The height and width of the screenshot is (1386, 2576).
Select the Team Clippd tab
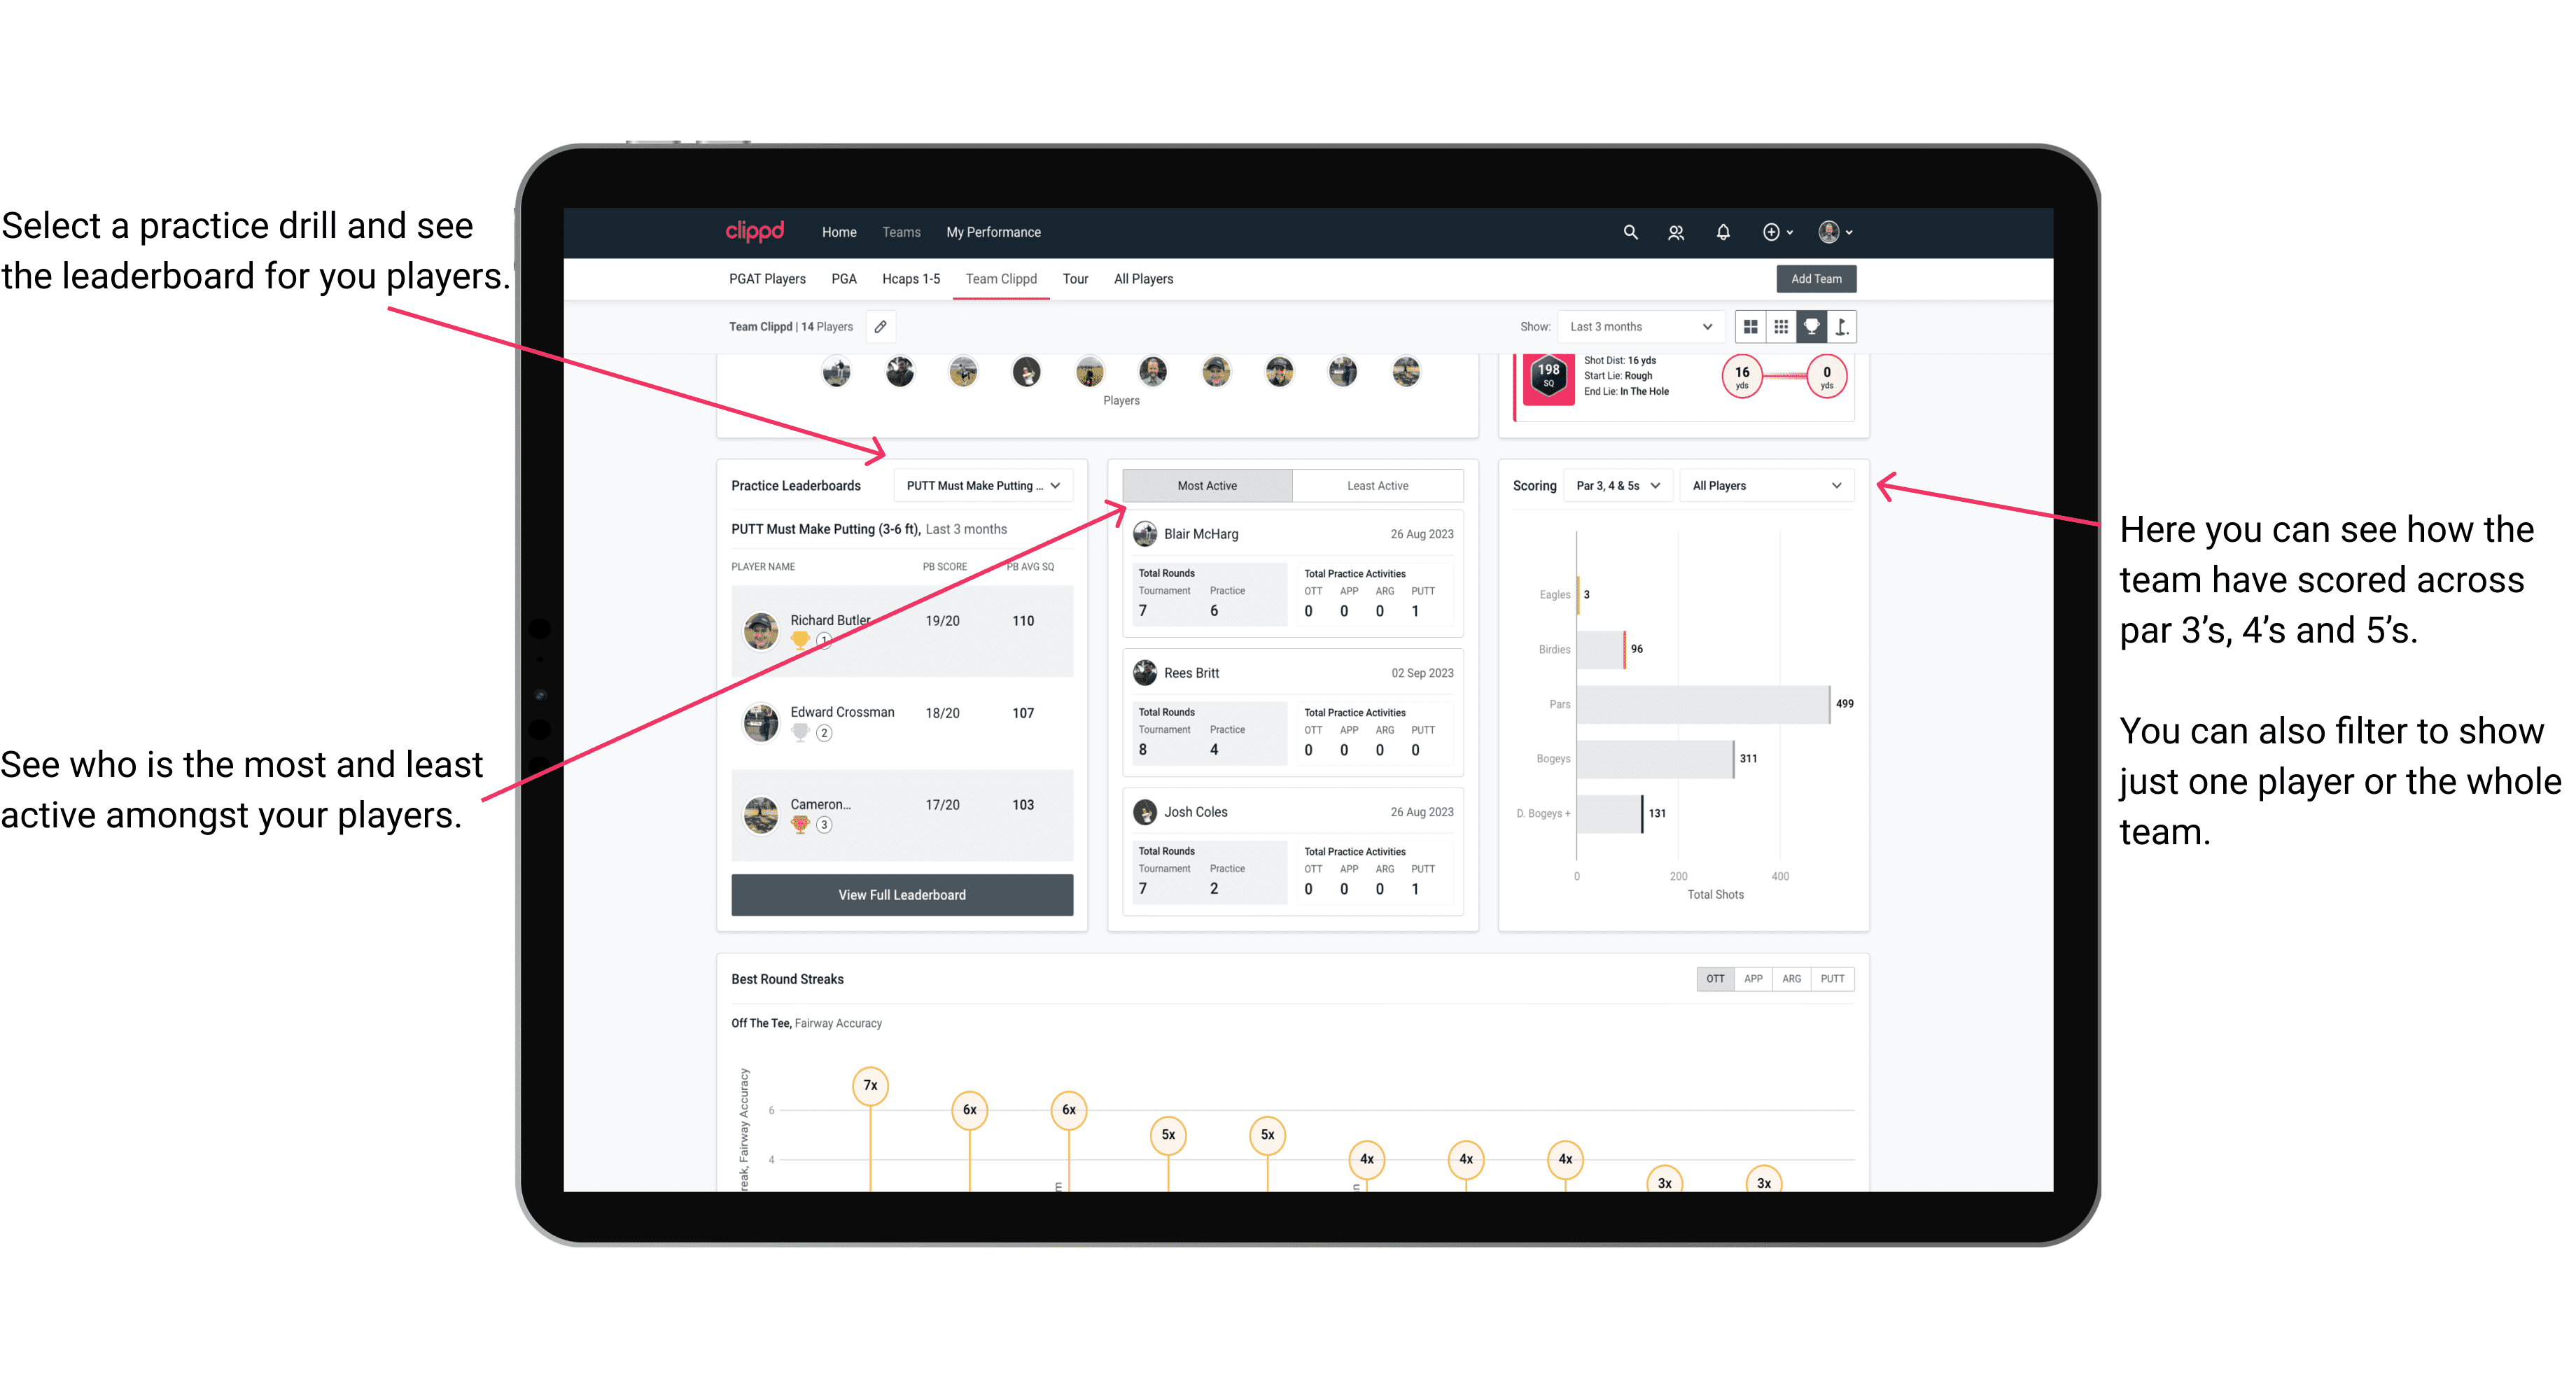click(x=1002, y=278)
